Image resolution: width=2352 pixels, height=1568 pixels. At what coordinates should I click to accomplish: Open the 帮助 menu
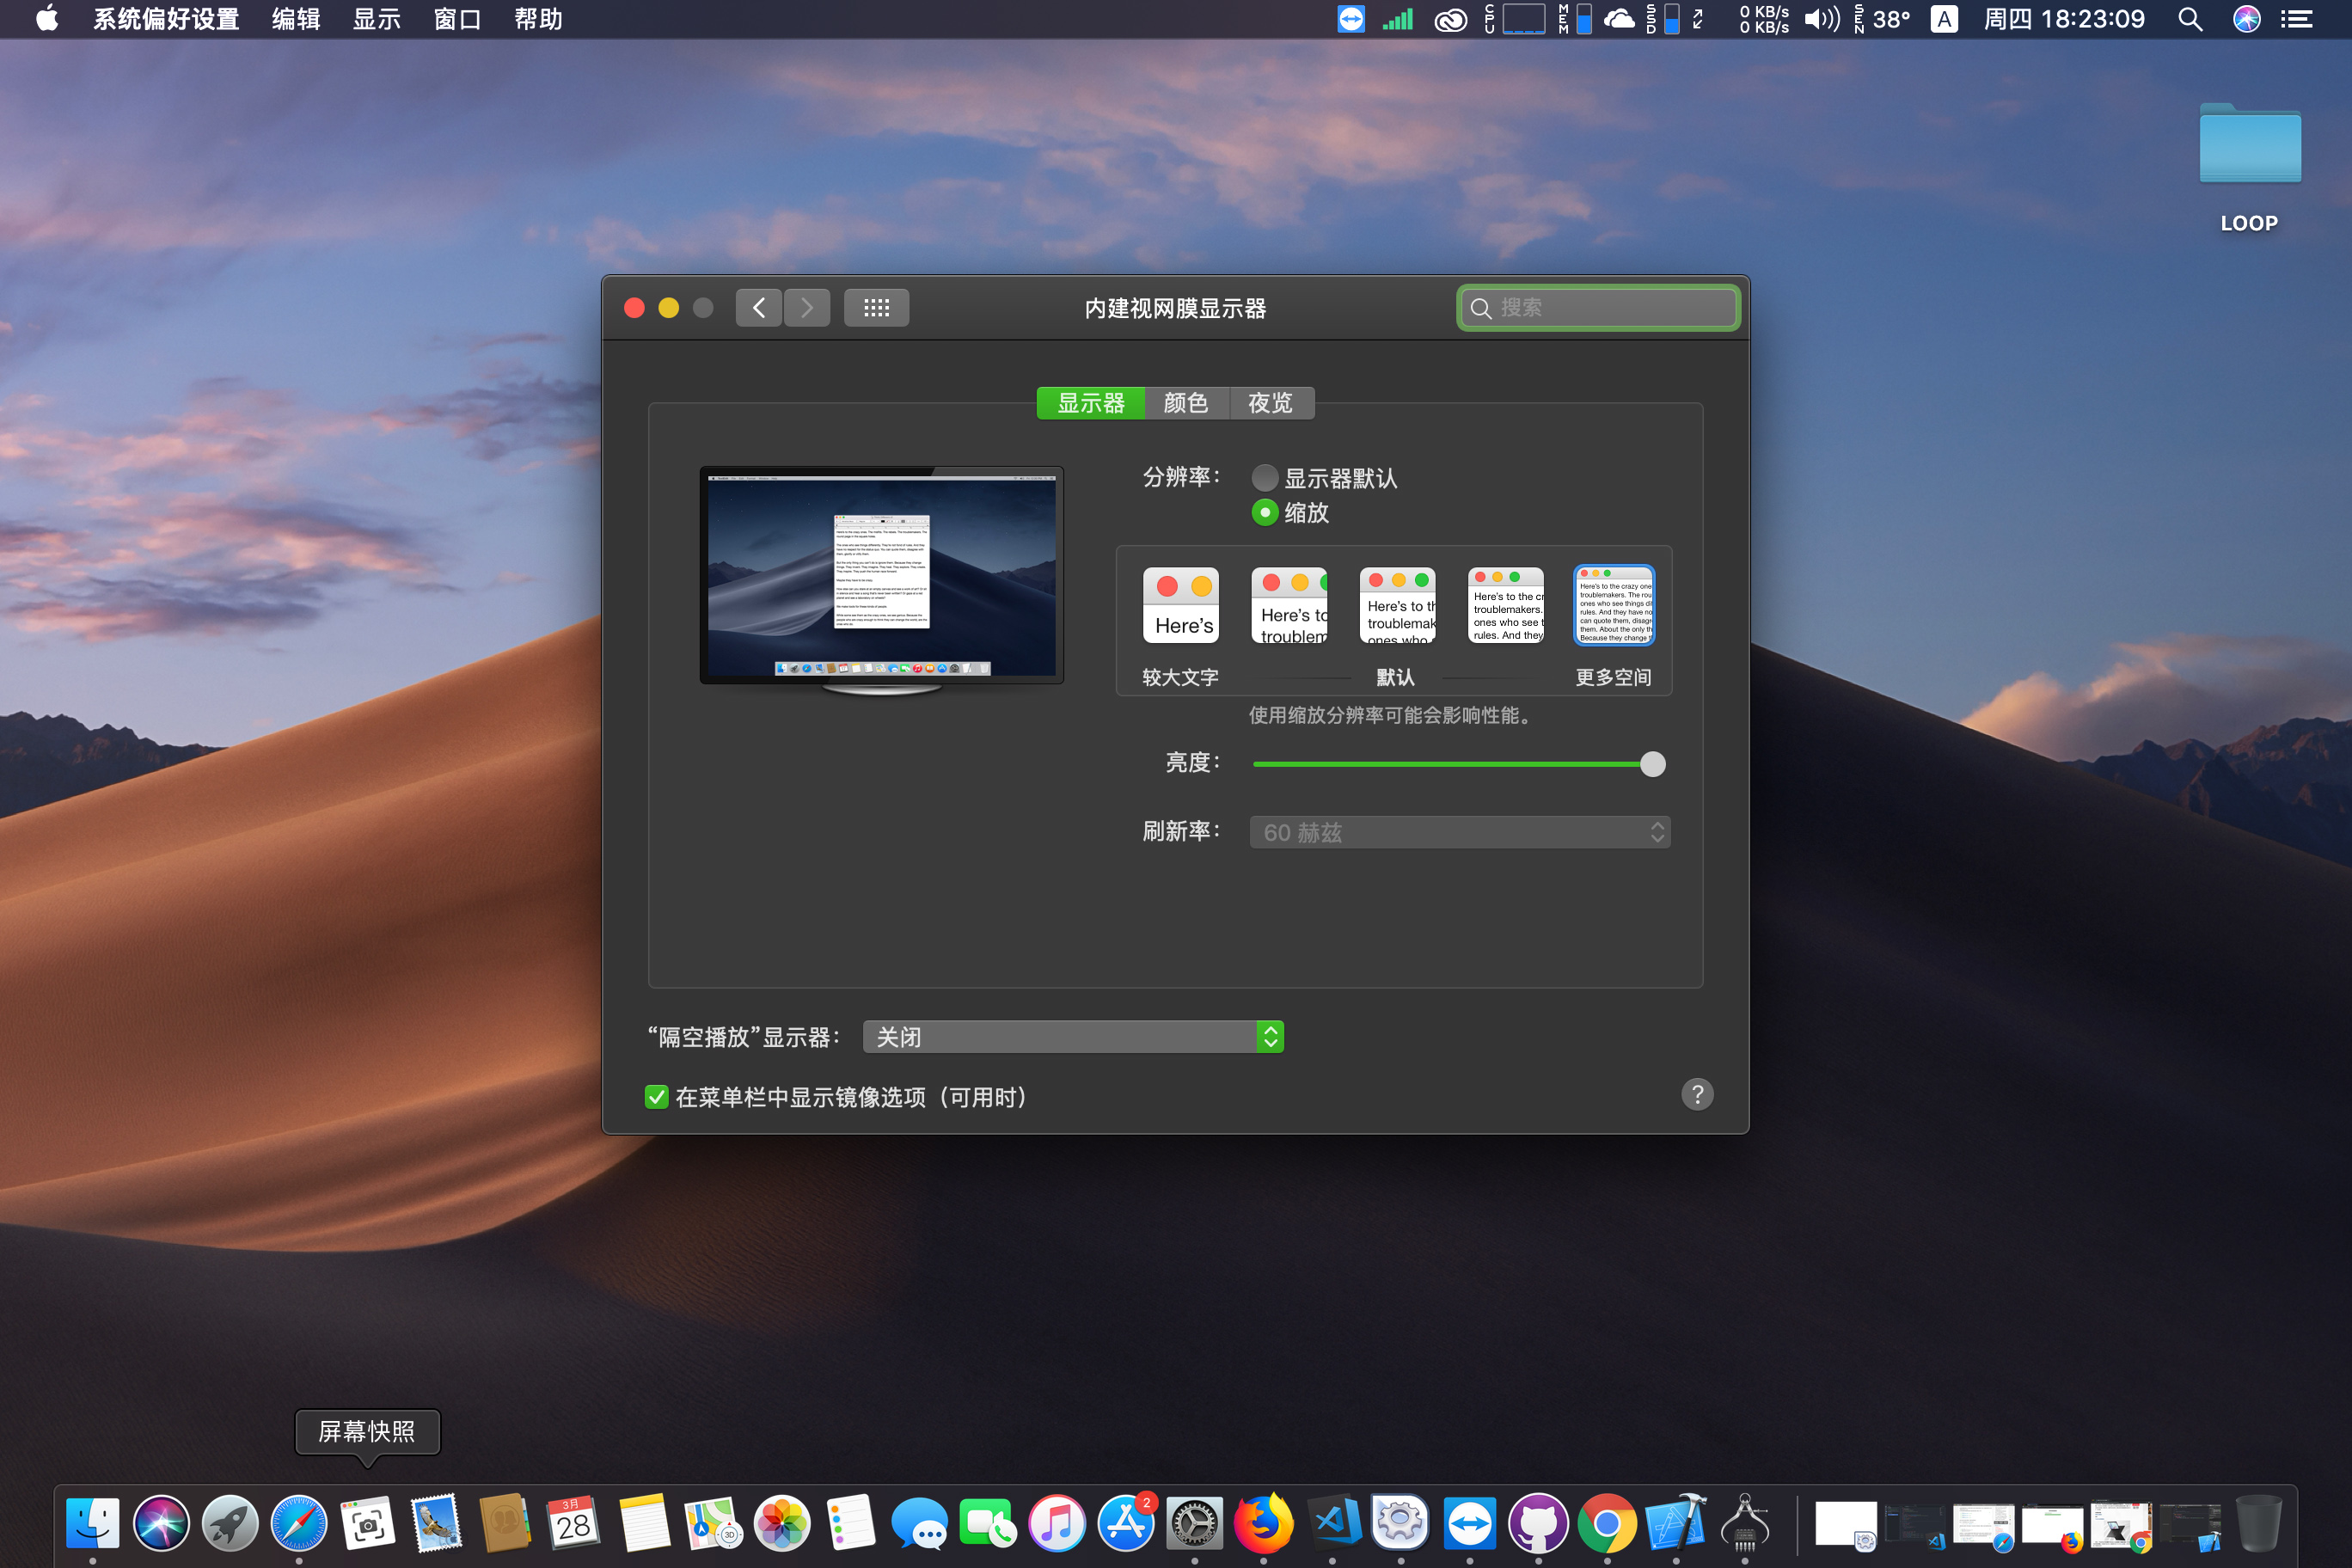(x=538, y=19)
